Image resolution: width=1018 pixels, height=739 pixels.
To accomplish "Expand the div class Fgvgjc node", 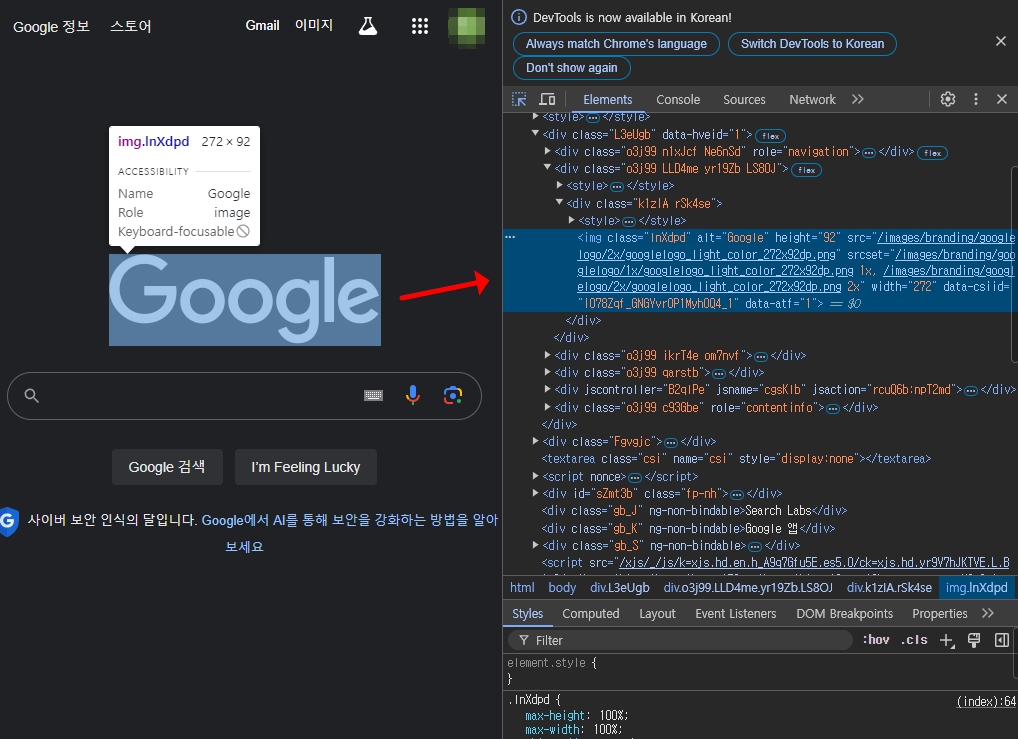I will [535, 441].
